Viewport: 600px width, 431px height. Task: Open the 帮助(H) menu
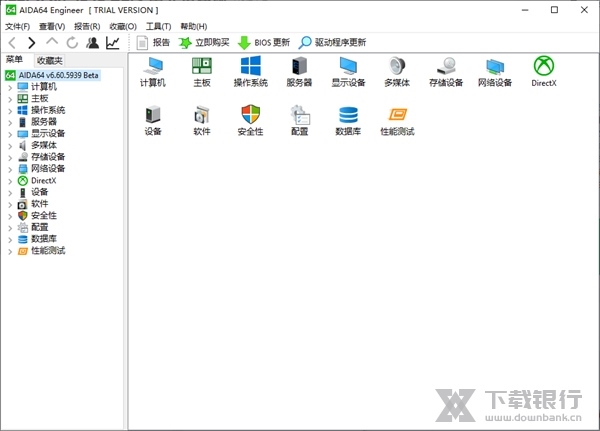(194, 26)
